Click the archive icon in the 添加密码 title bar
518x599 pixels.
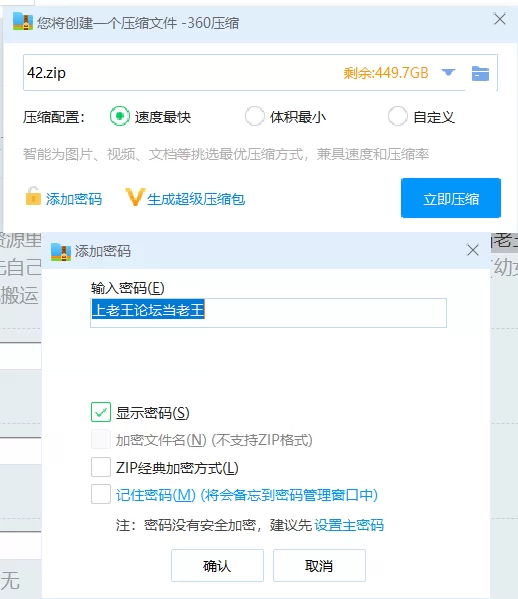coord(61,252)
